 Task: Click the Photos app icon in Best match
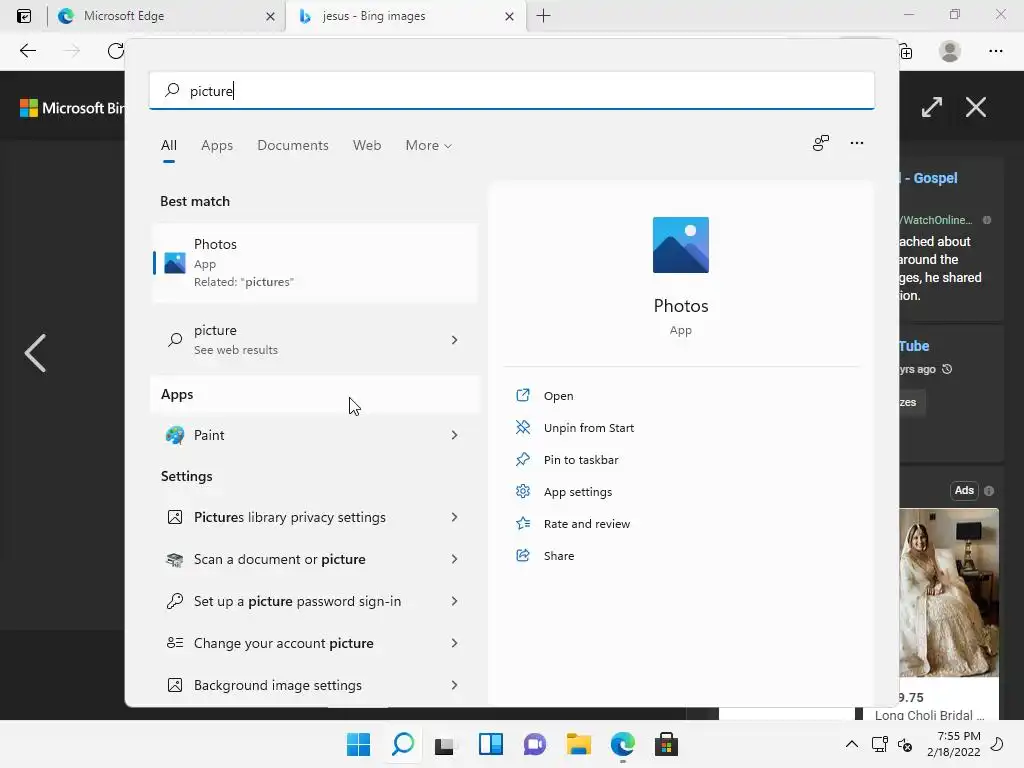pos(174,263)
